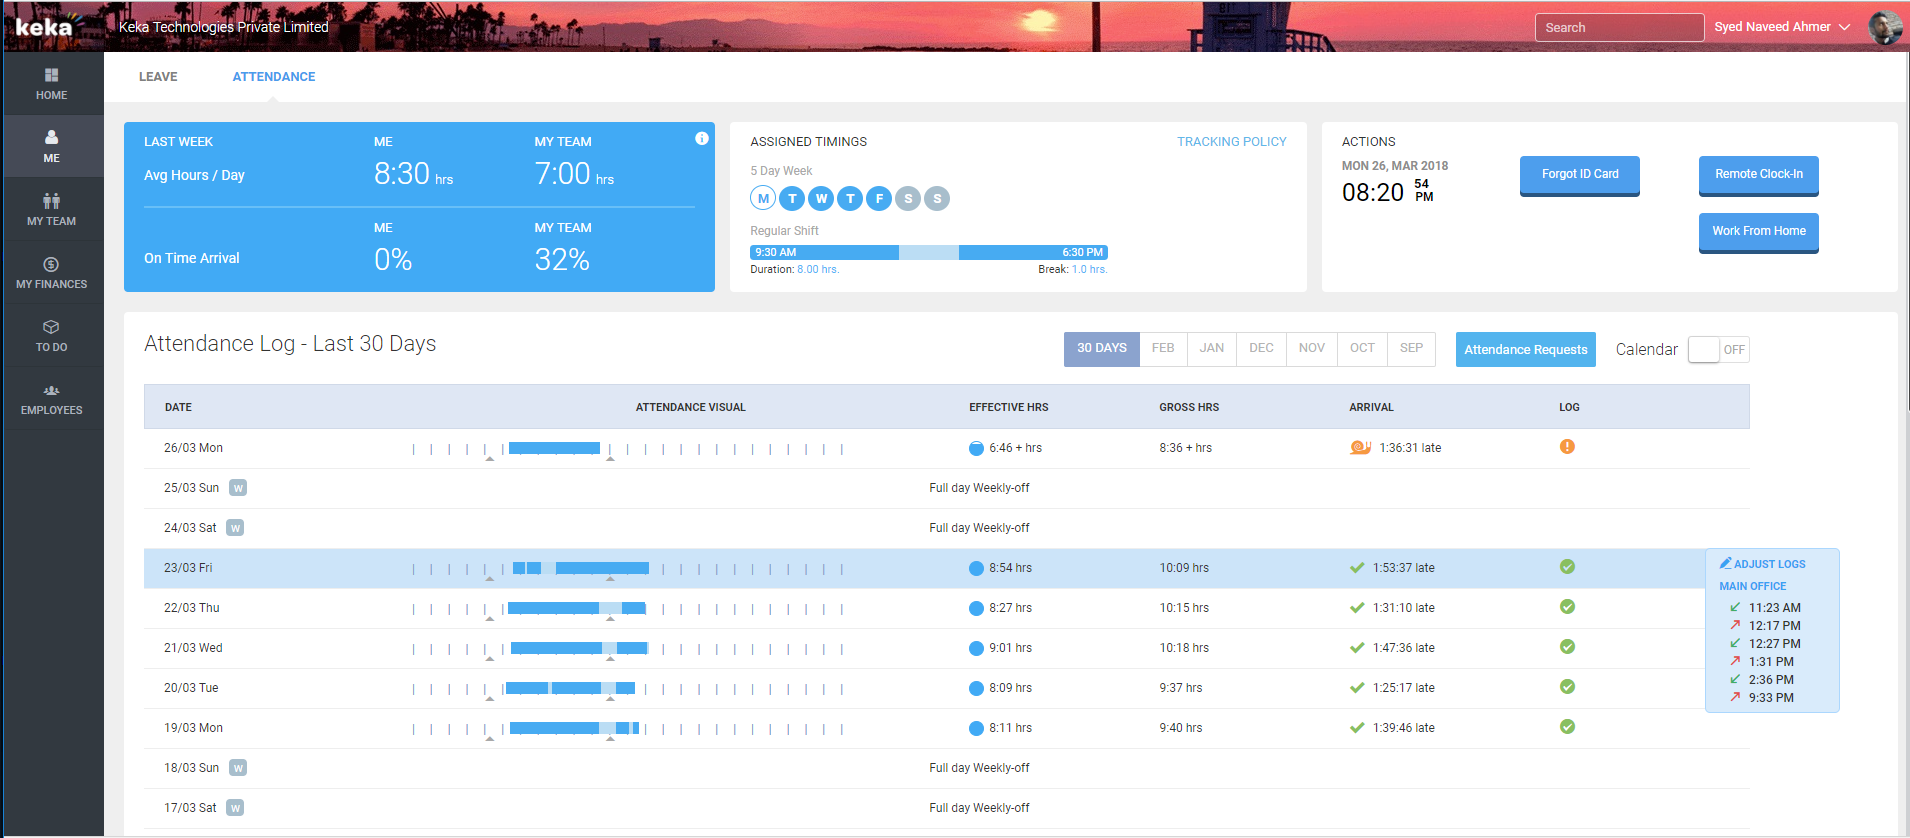Click the 1:39:46 late arrival text

pos(1403,728)
